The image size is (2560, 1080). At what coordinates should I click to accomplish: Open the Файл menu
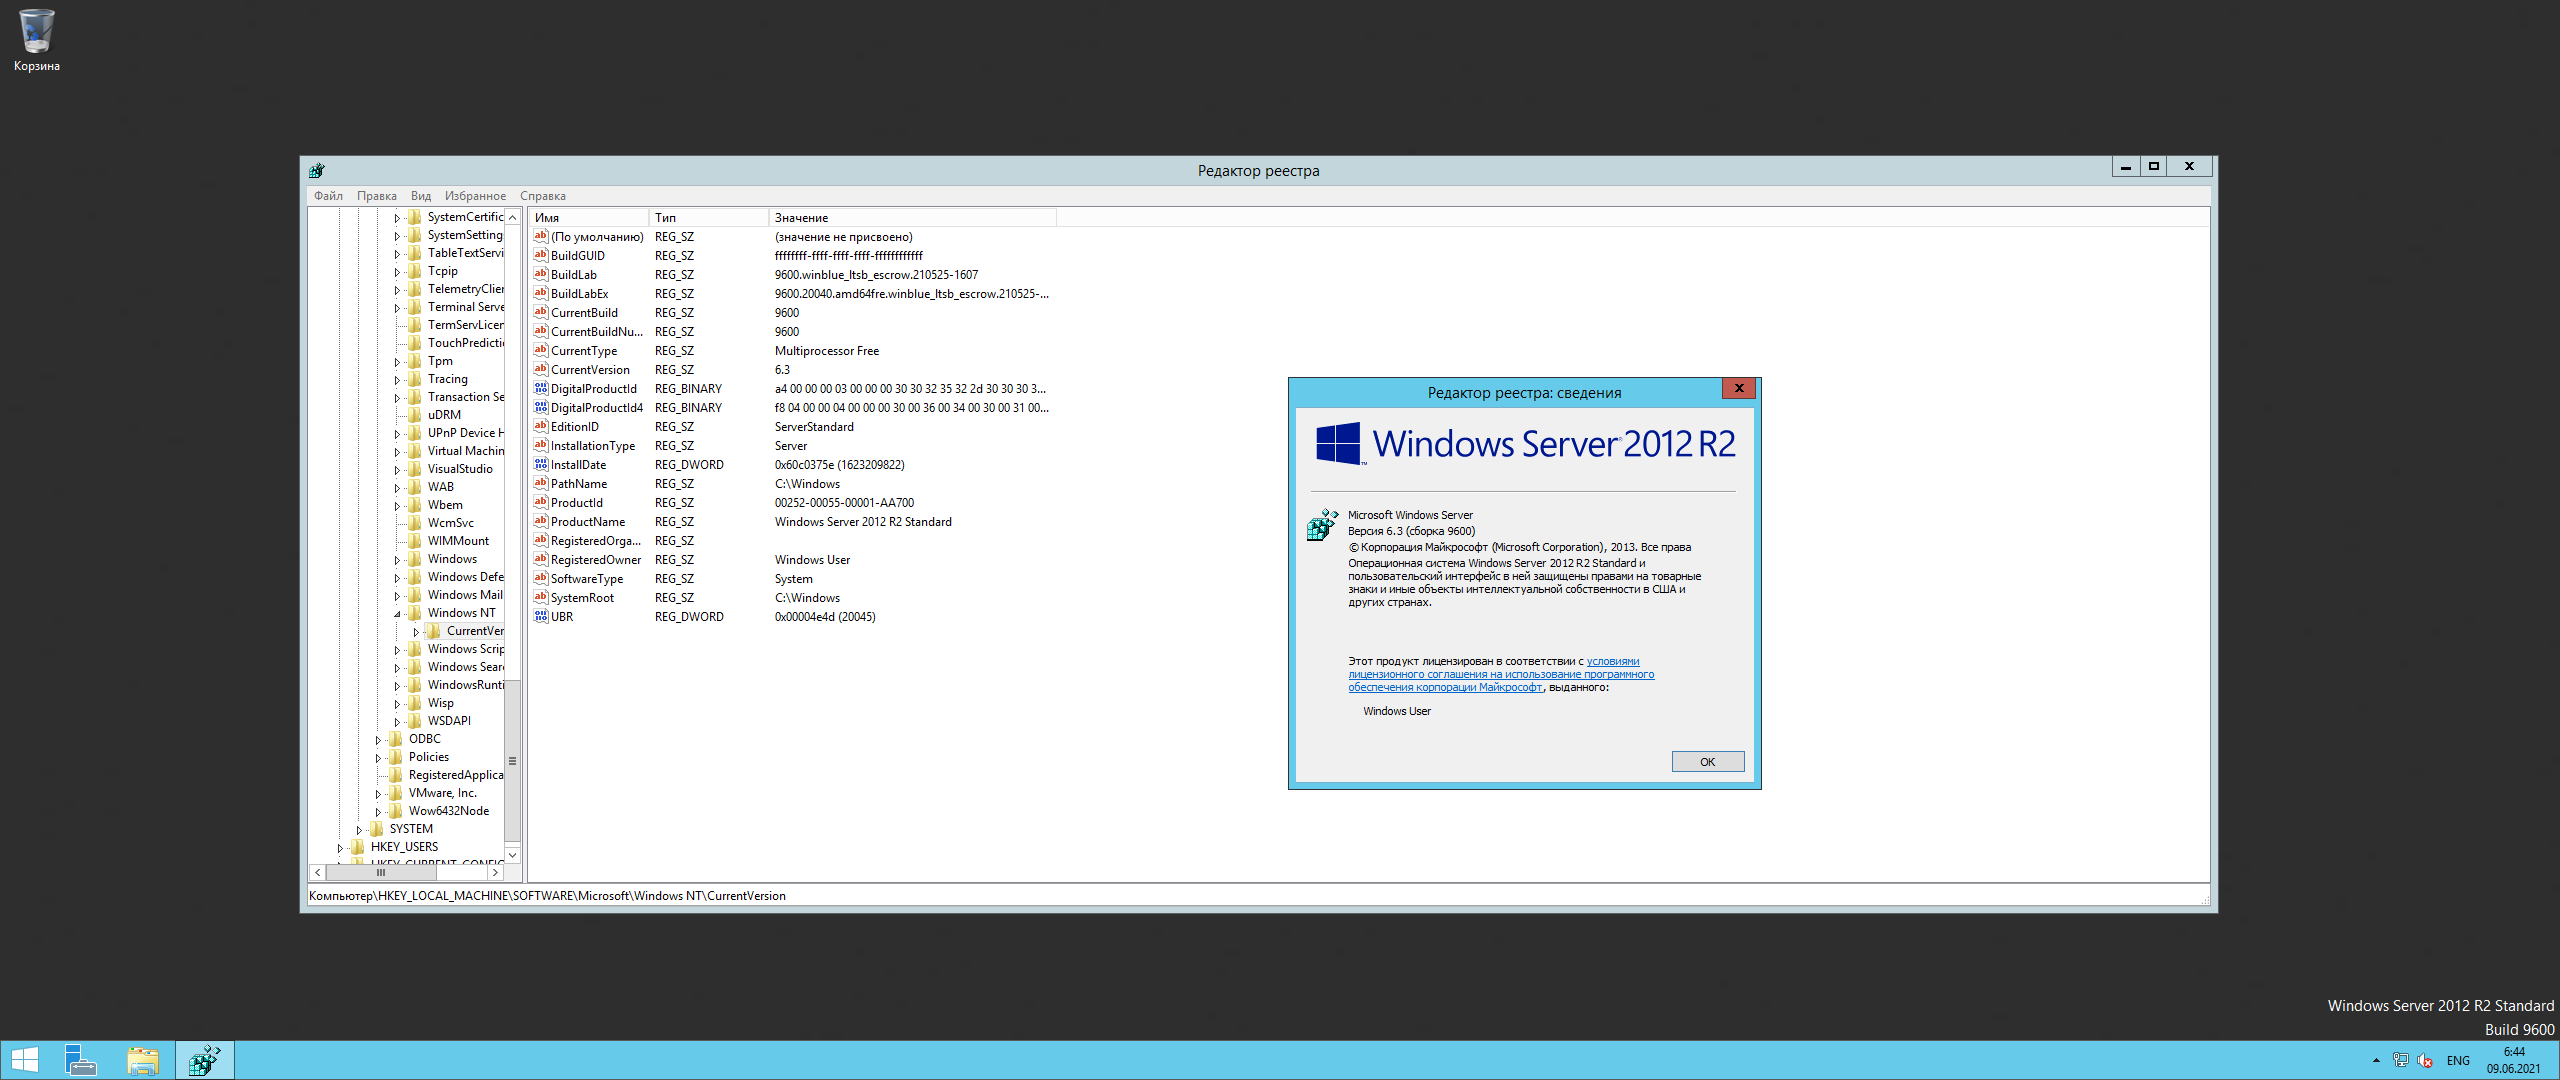coord(328,196)
